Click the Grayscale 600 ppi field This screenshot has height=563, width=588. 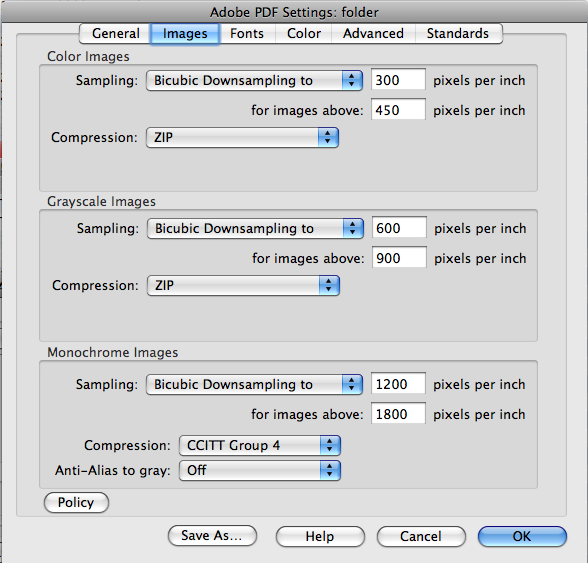(399, 227)
